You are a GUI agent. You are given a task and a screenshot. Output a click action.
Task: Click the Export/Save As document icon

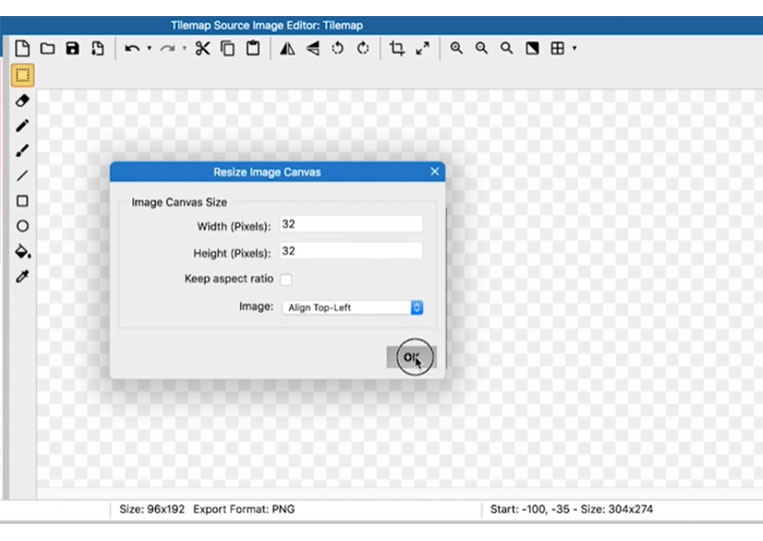(x=98, y=49)
